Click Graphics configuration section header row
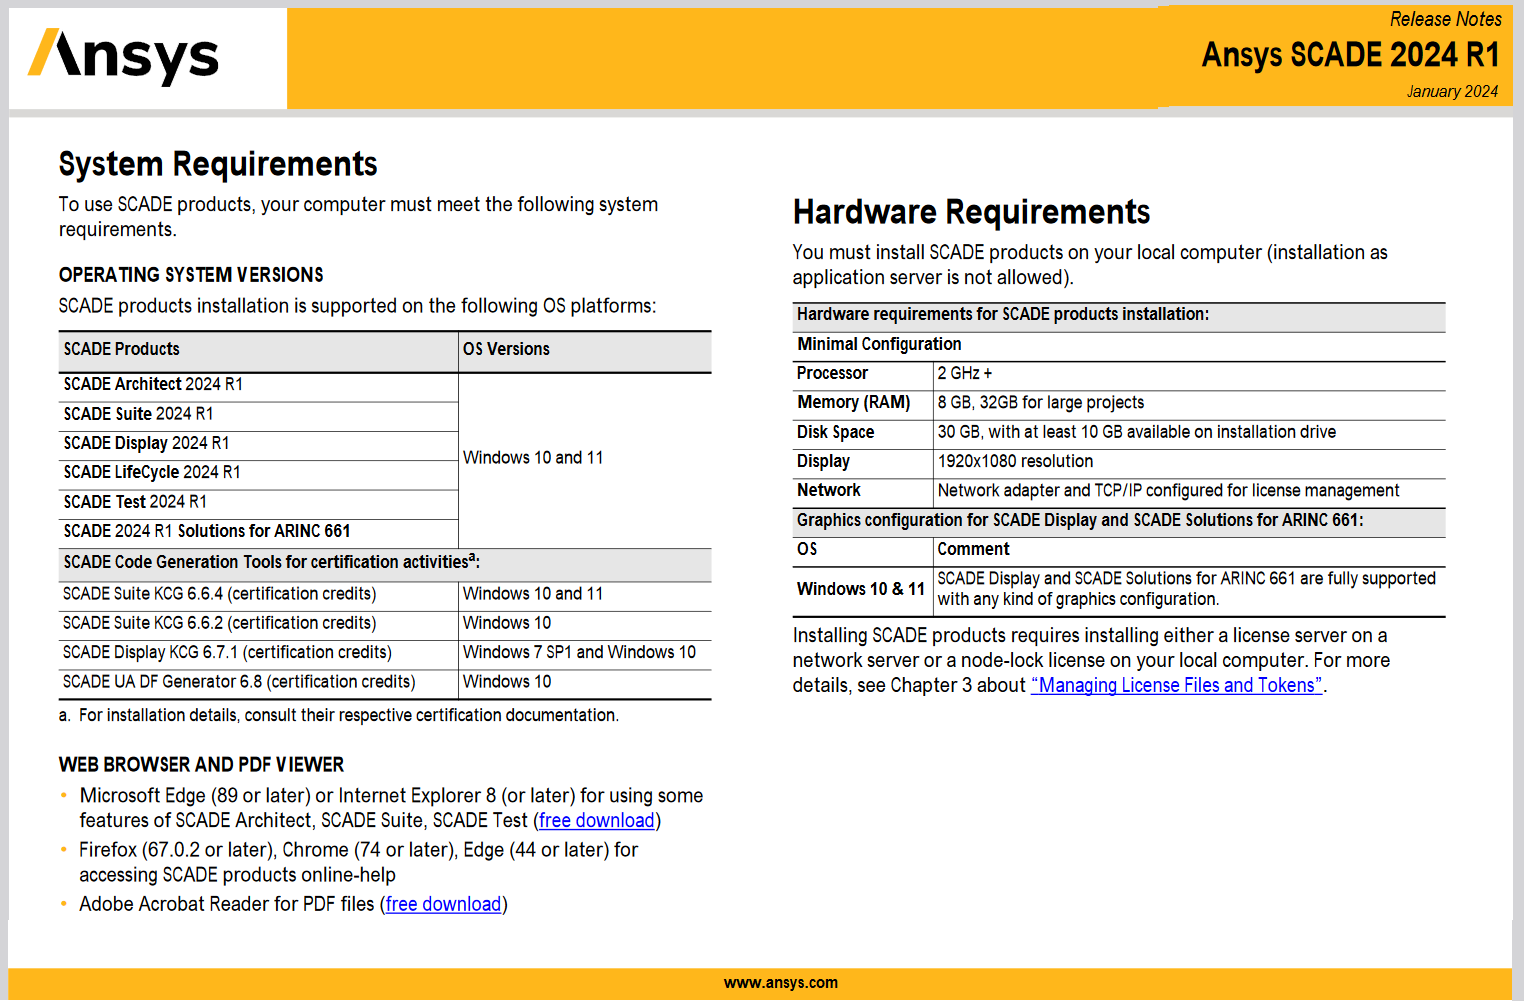 pos(1119,521)
